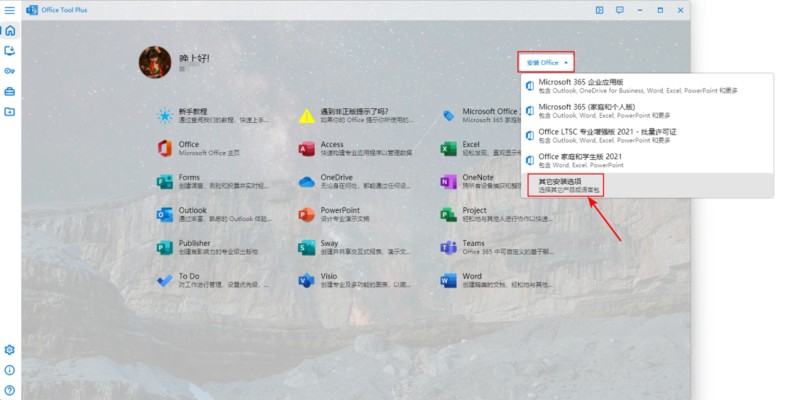Open the Home page in sidebar
The height and width of the screenshot is (400, 785).
(10, 30)
